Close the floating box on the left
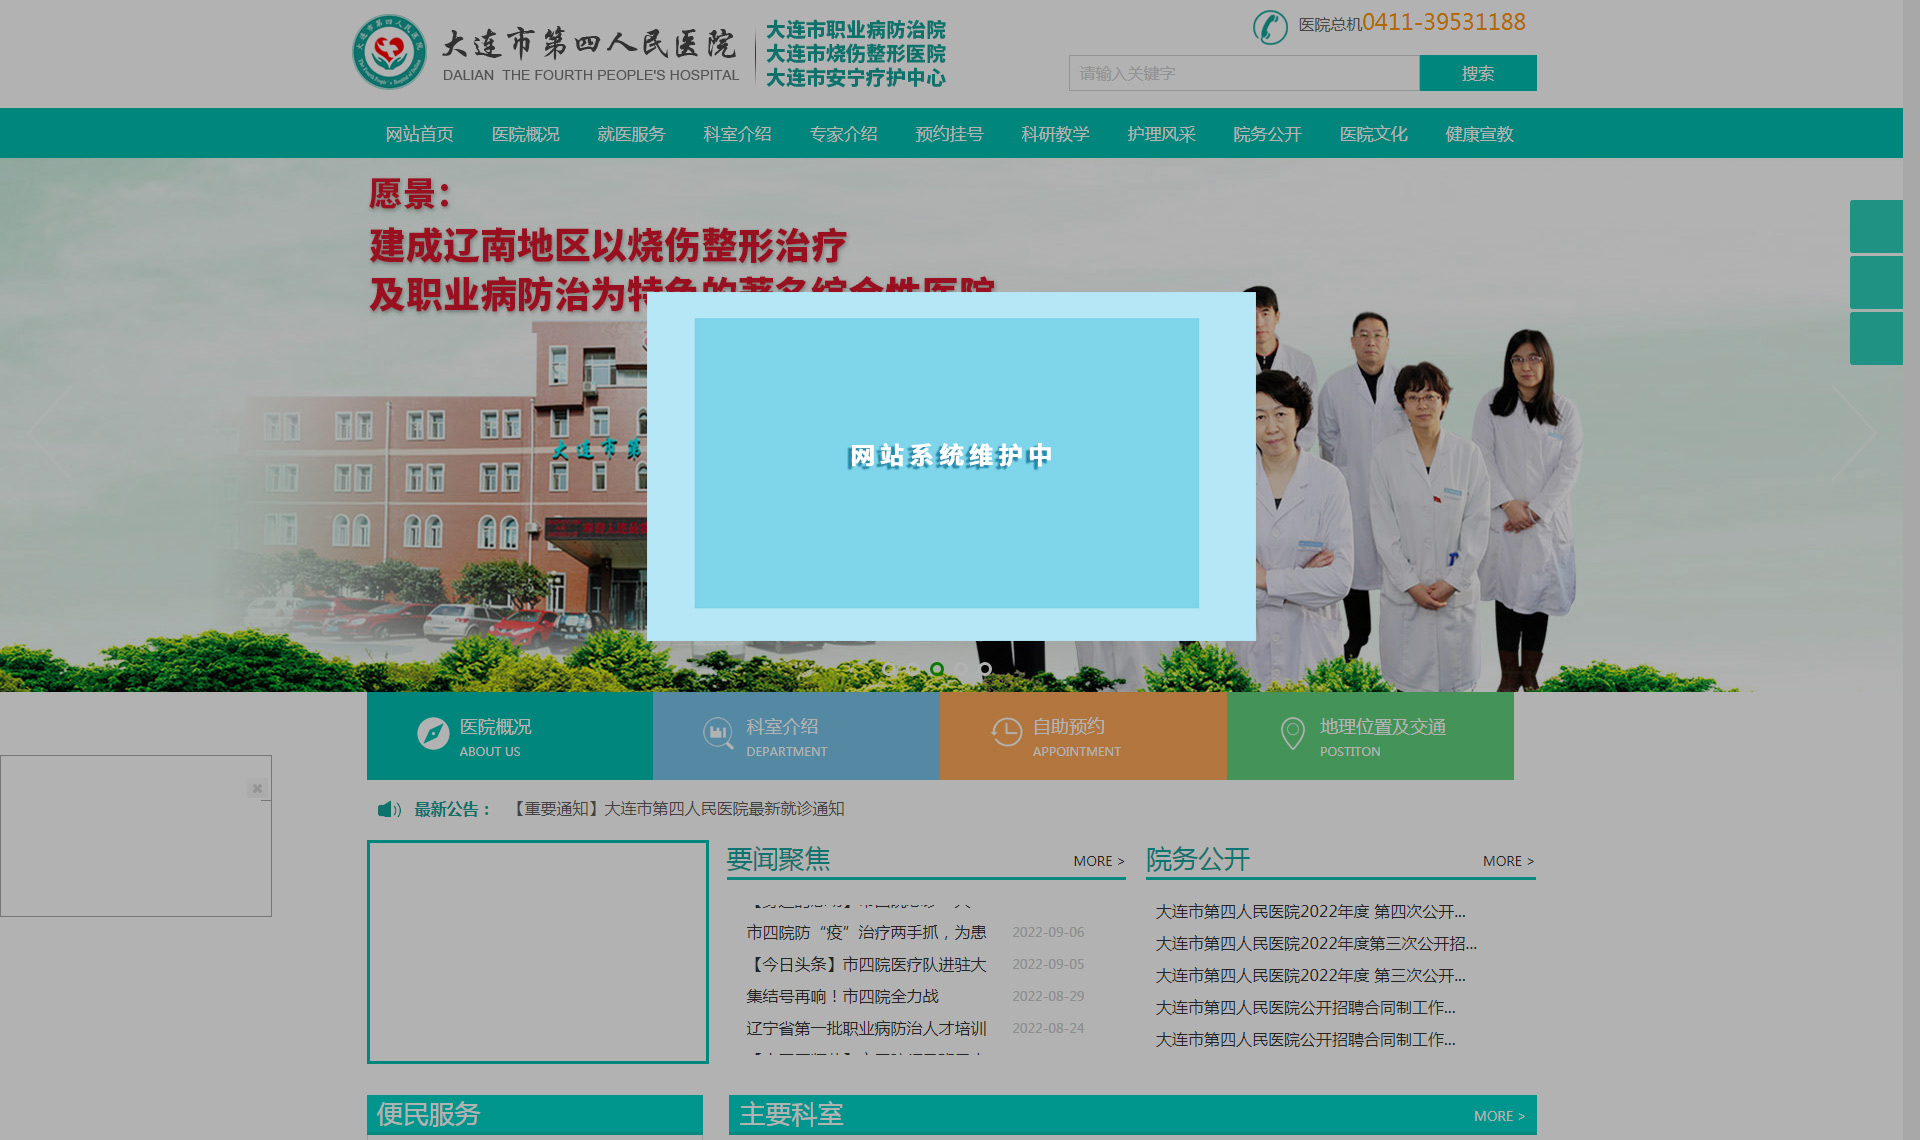Screen dimensions: 1920x1140 257,788
